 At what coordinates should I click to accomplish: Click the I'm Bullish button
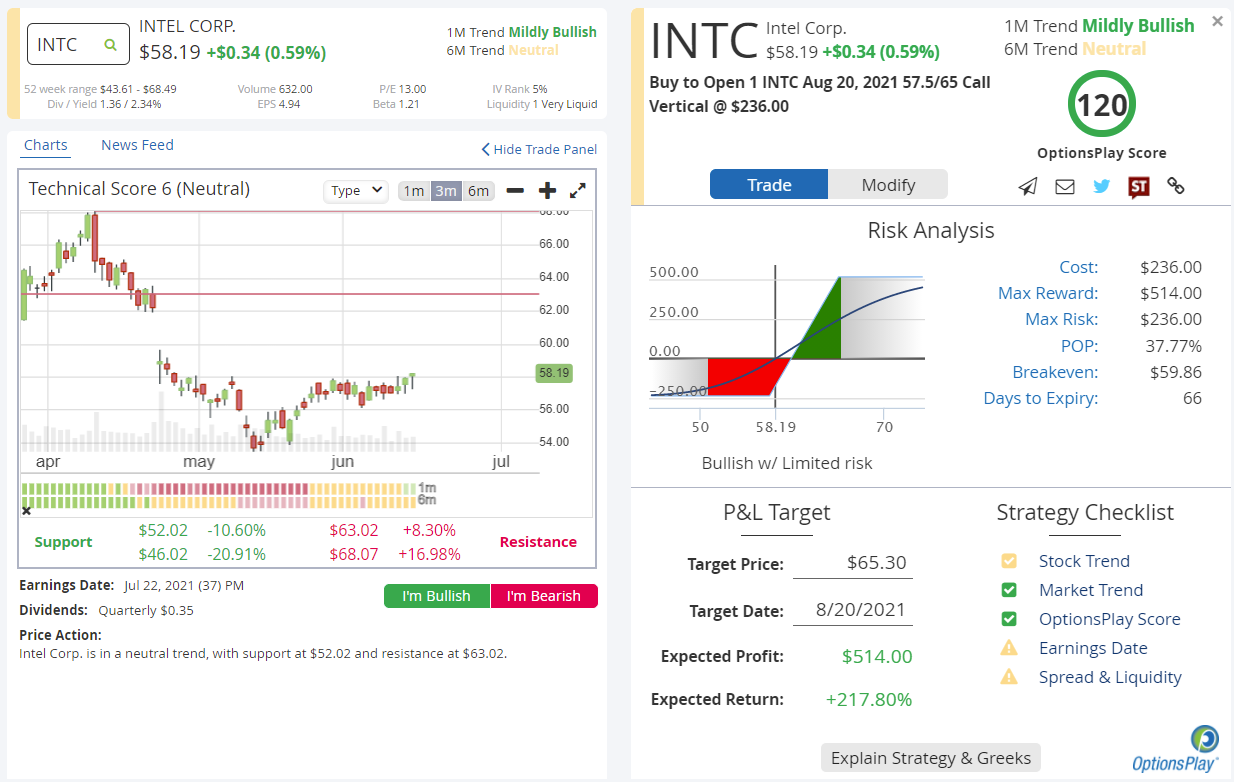[x=436, y=596]
